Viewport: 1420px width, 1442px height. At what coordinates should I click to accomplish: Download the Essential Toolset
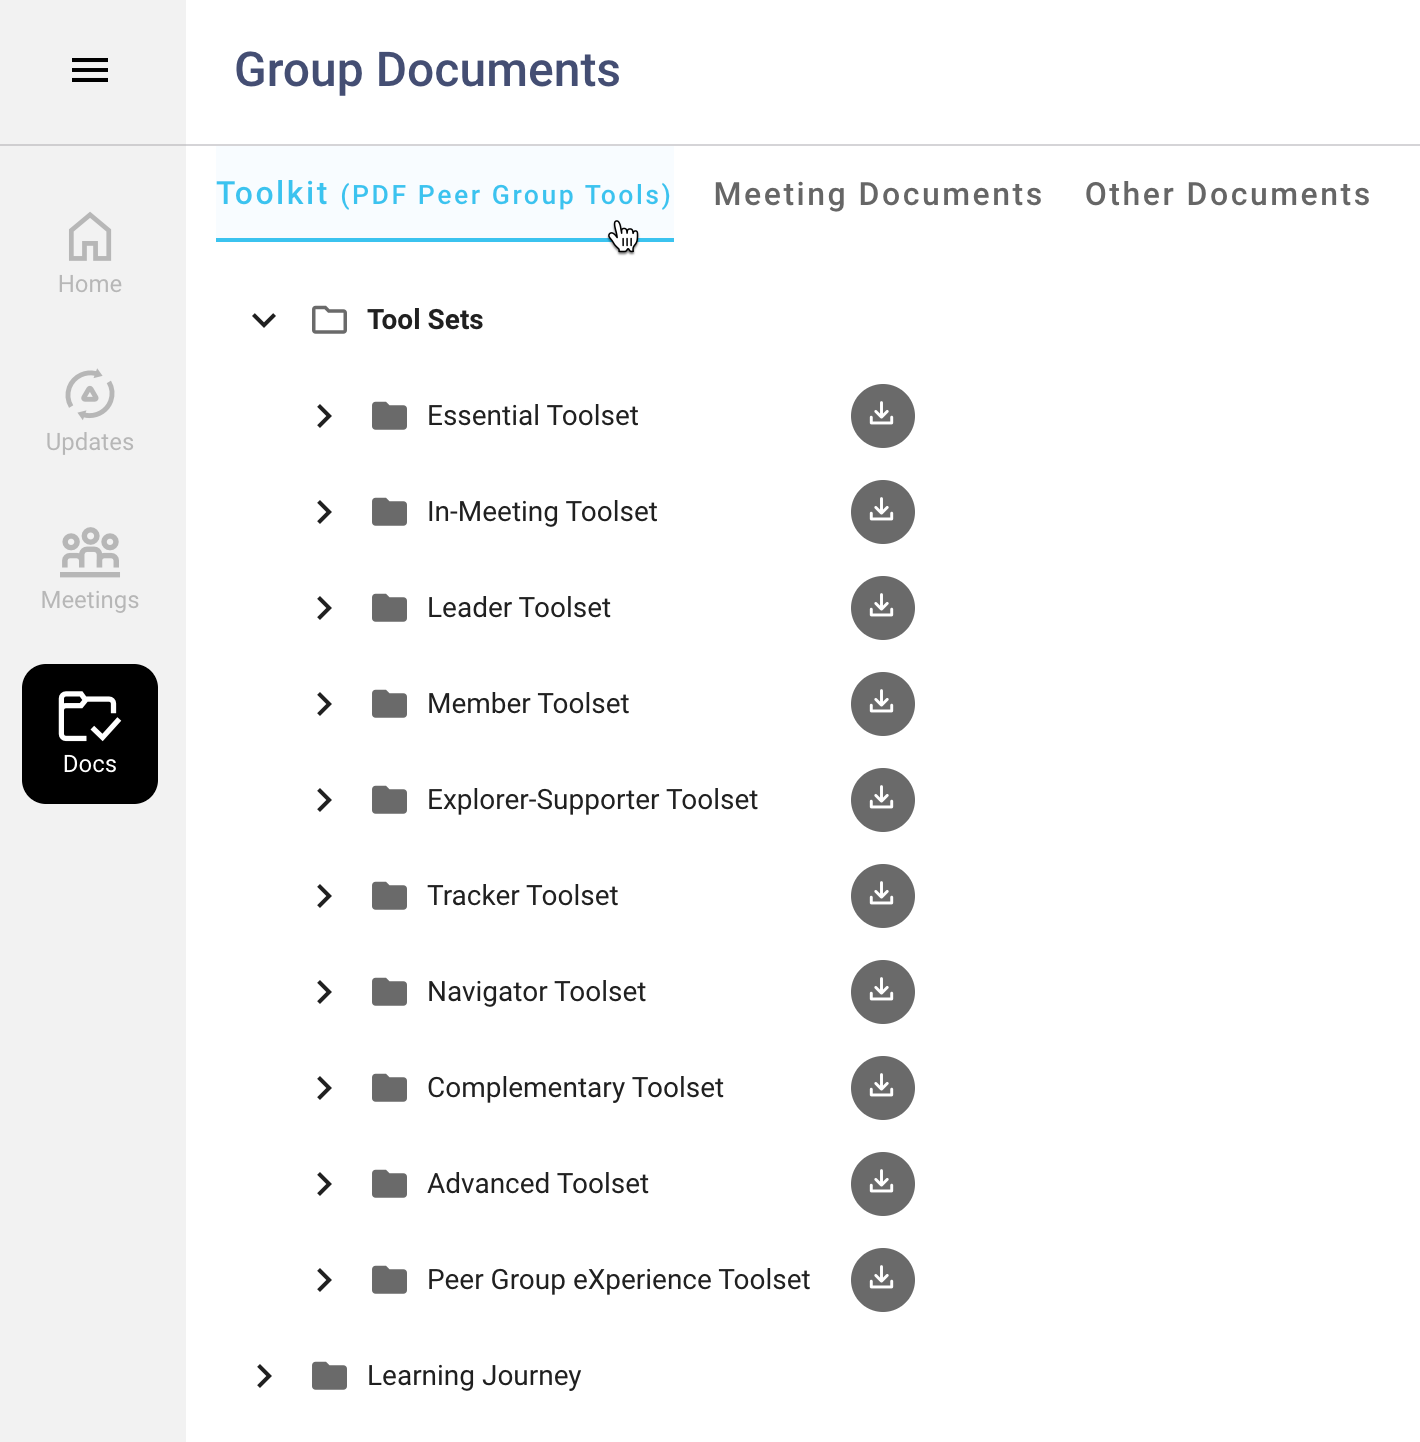point(882,416)
